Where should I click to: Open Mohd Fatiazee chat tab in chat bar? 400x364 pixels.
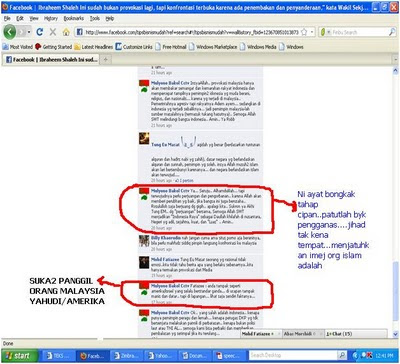point(261,334)
